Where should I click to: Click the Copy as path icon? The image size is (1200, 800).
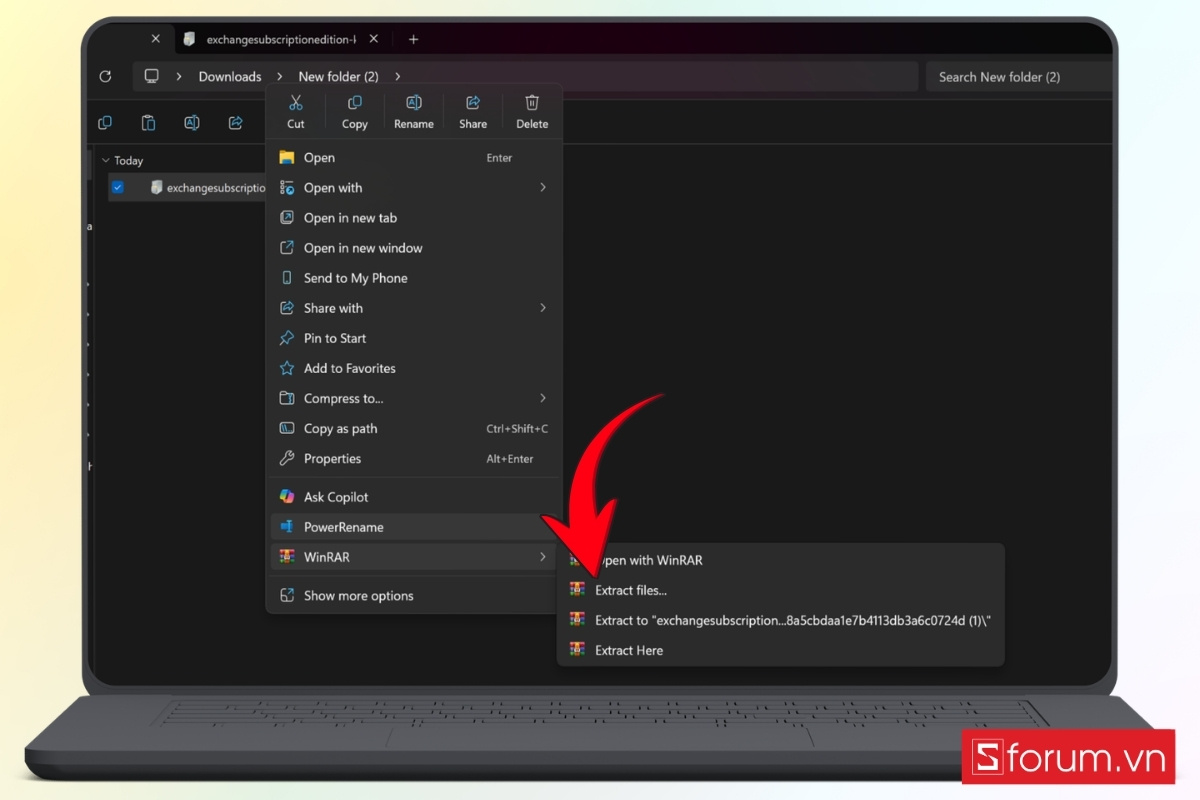pyautogui.click(x=287, y=428)
